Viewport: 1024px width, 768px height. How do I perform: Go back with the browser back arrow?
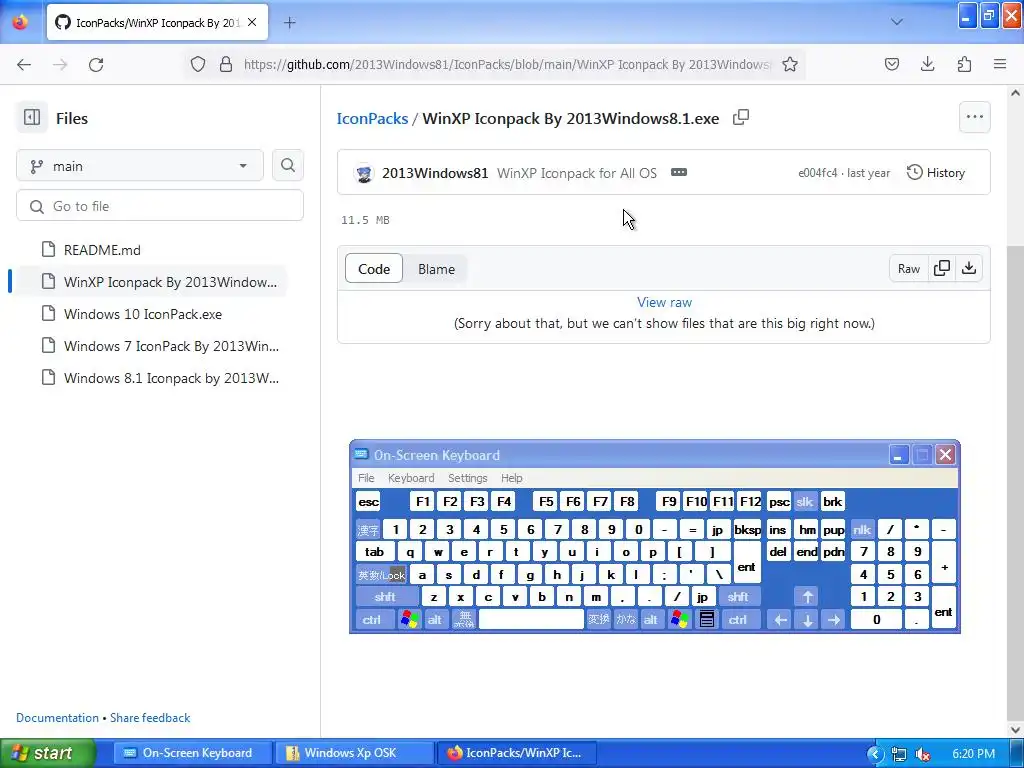24,65
